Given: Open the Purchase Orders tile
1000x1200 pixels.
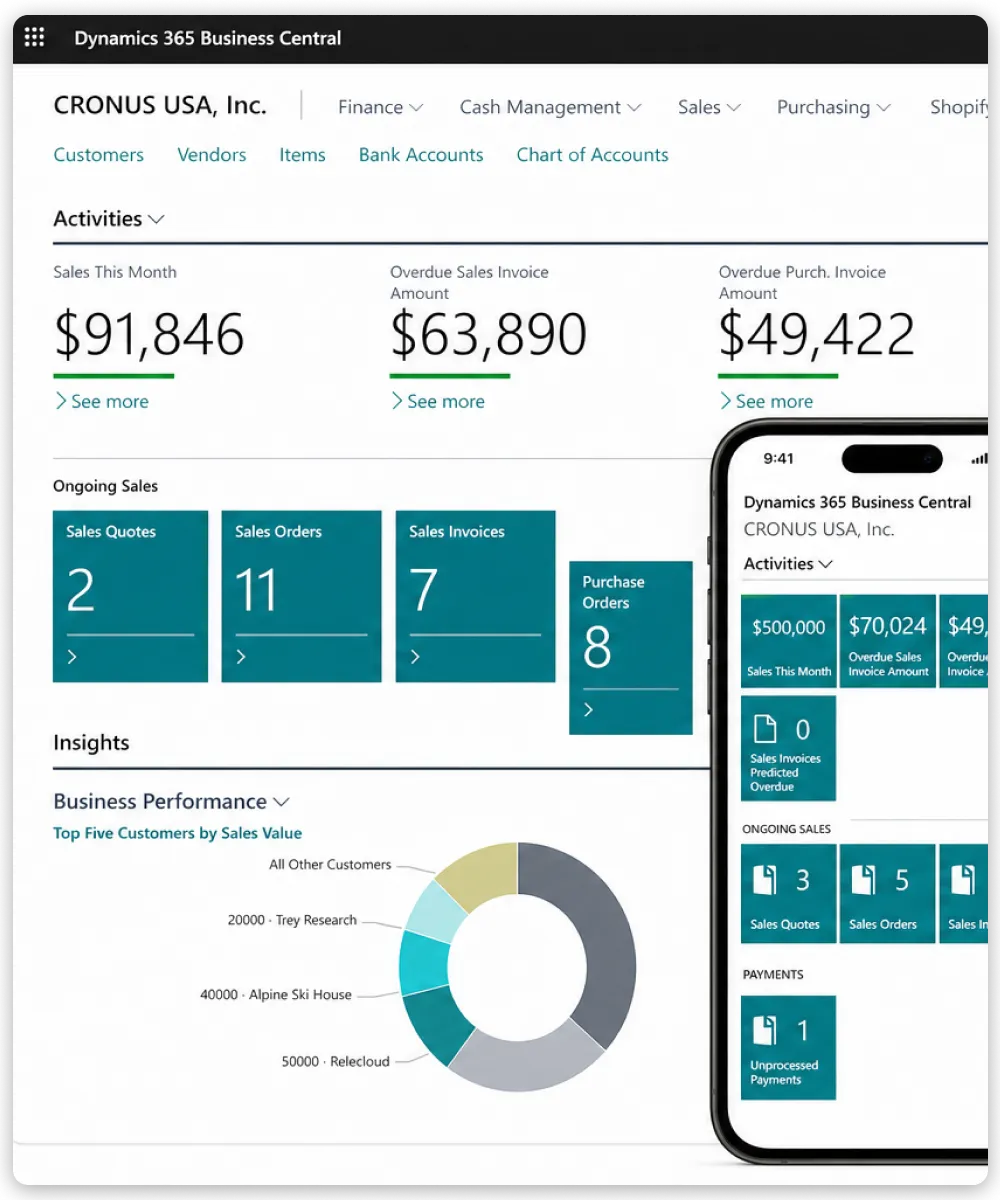Looking at the screenshot, I should pyautogui.click(x=631, y=648).
